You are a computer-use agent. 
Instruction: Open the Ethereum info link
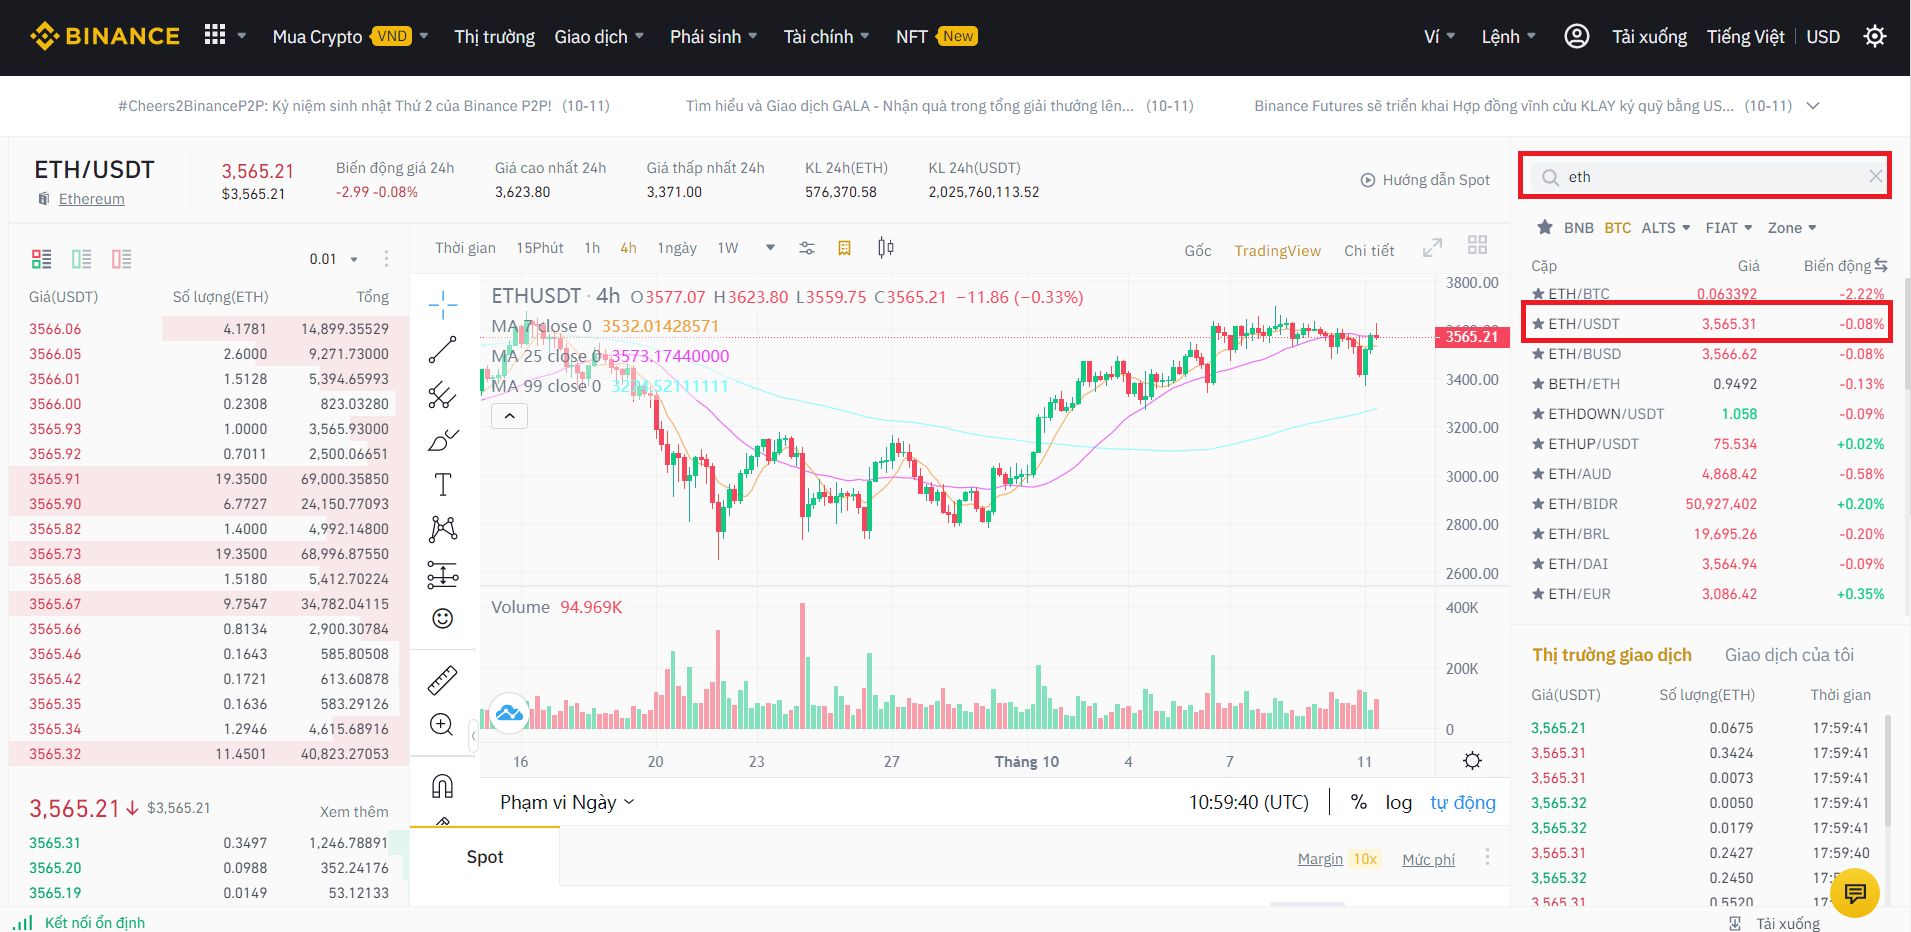tap(91, 198)
